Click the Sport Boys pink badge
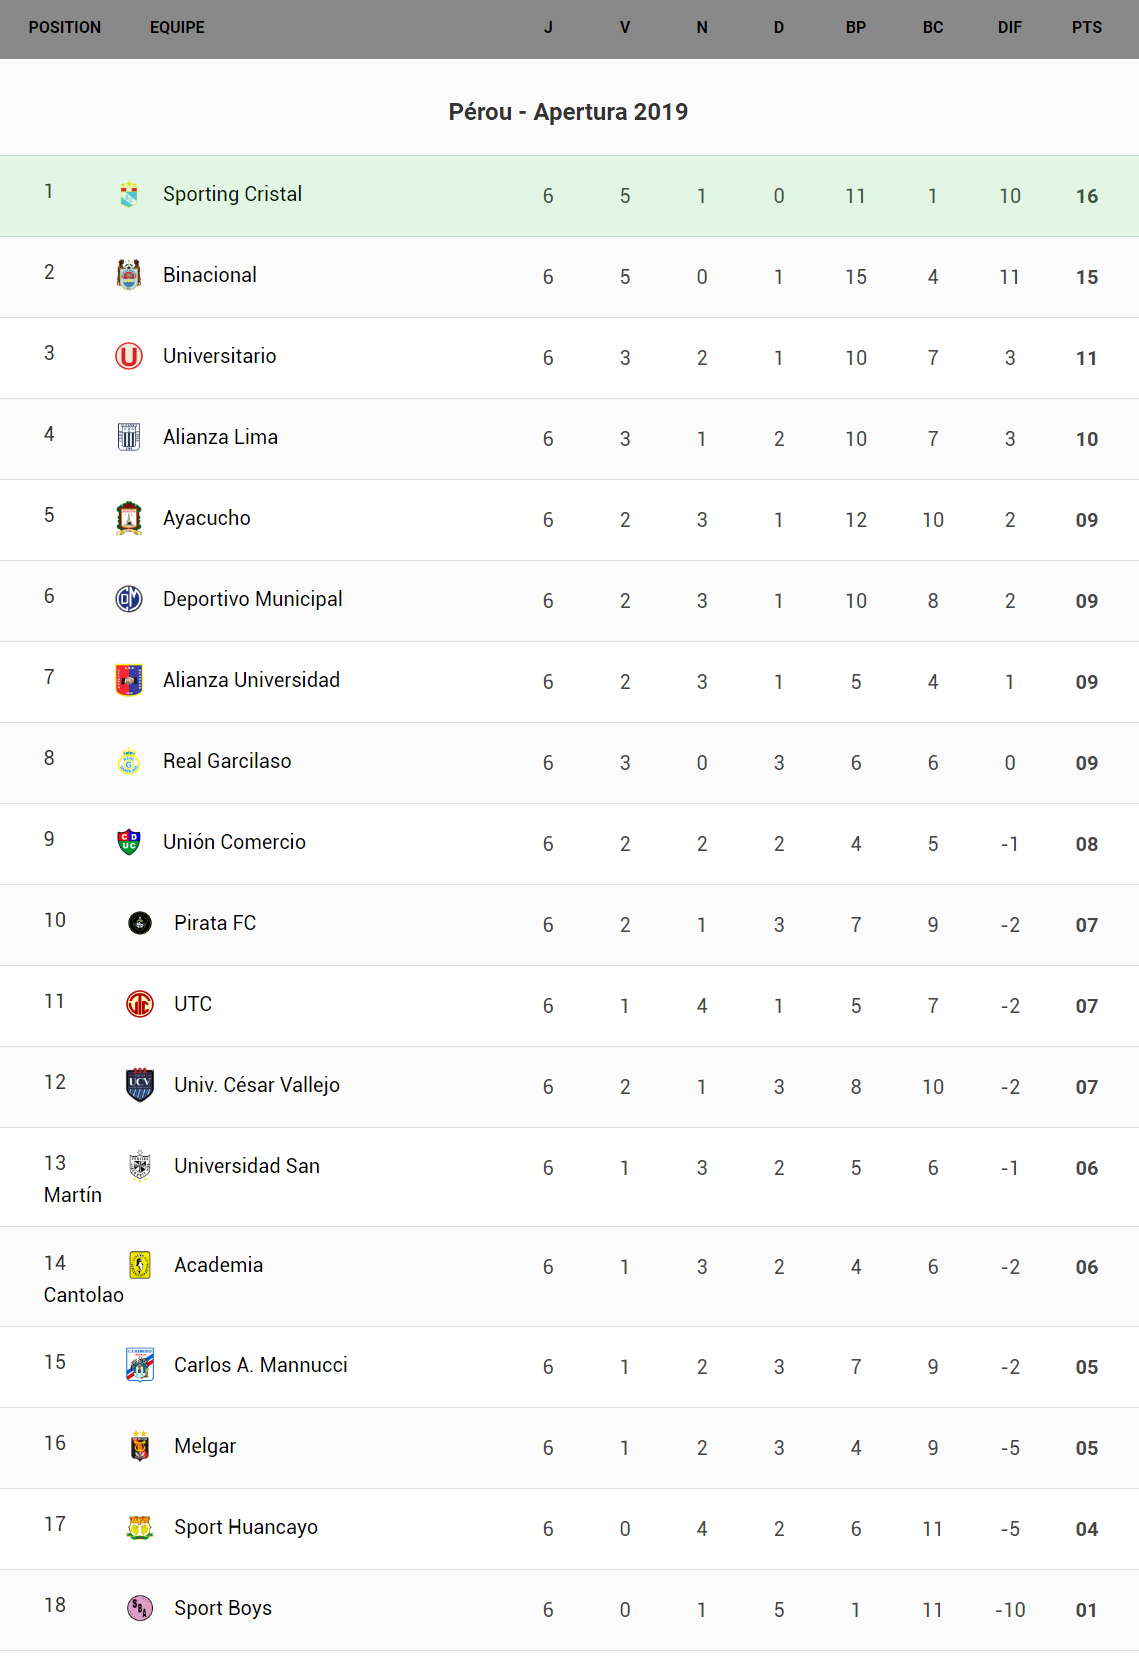Viewport: 1139px width, 1658px height. click(140, 1608)
